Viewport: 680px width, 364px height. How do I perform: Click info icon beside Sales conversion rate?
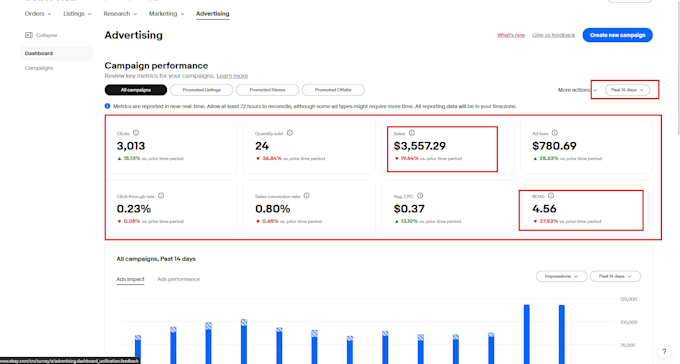point(307,196)
